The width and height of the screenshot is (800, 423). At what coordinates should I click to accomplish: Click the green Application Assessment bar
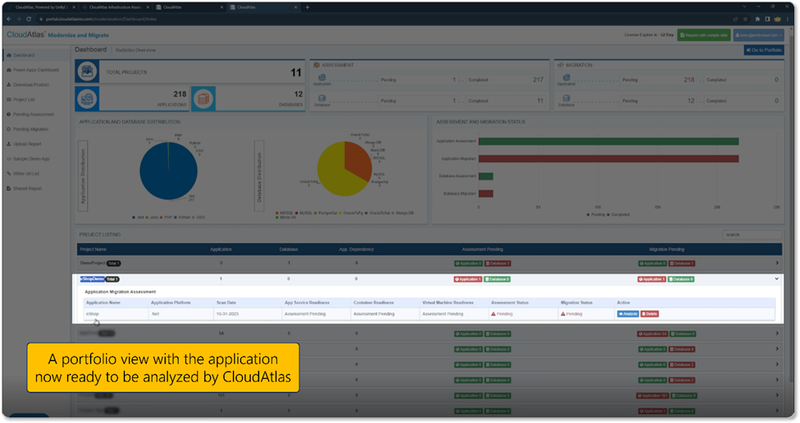coord(609,141)
